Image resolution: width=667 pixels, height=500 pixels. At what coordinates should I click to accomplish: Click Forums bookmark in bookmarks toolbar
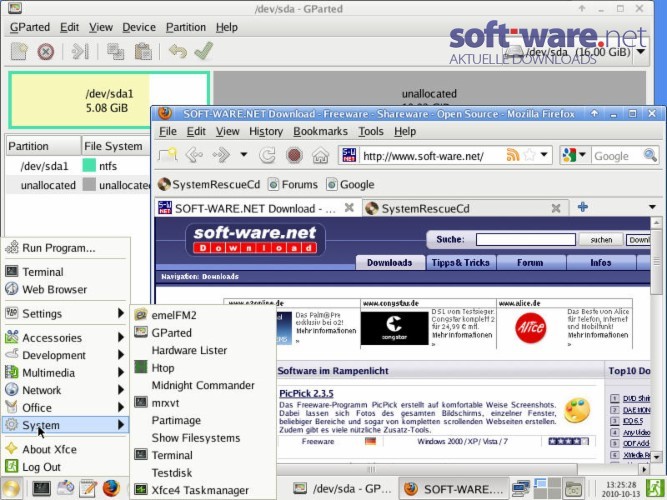[293, 184]
